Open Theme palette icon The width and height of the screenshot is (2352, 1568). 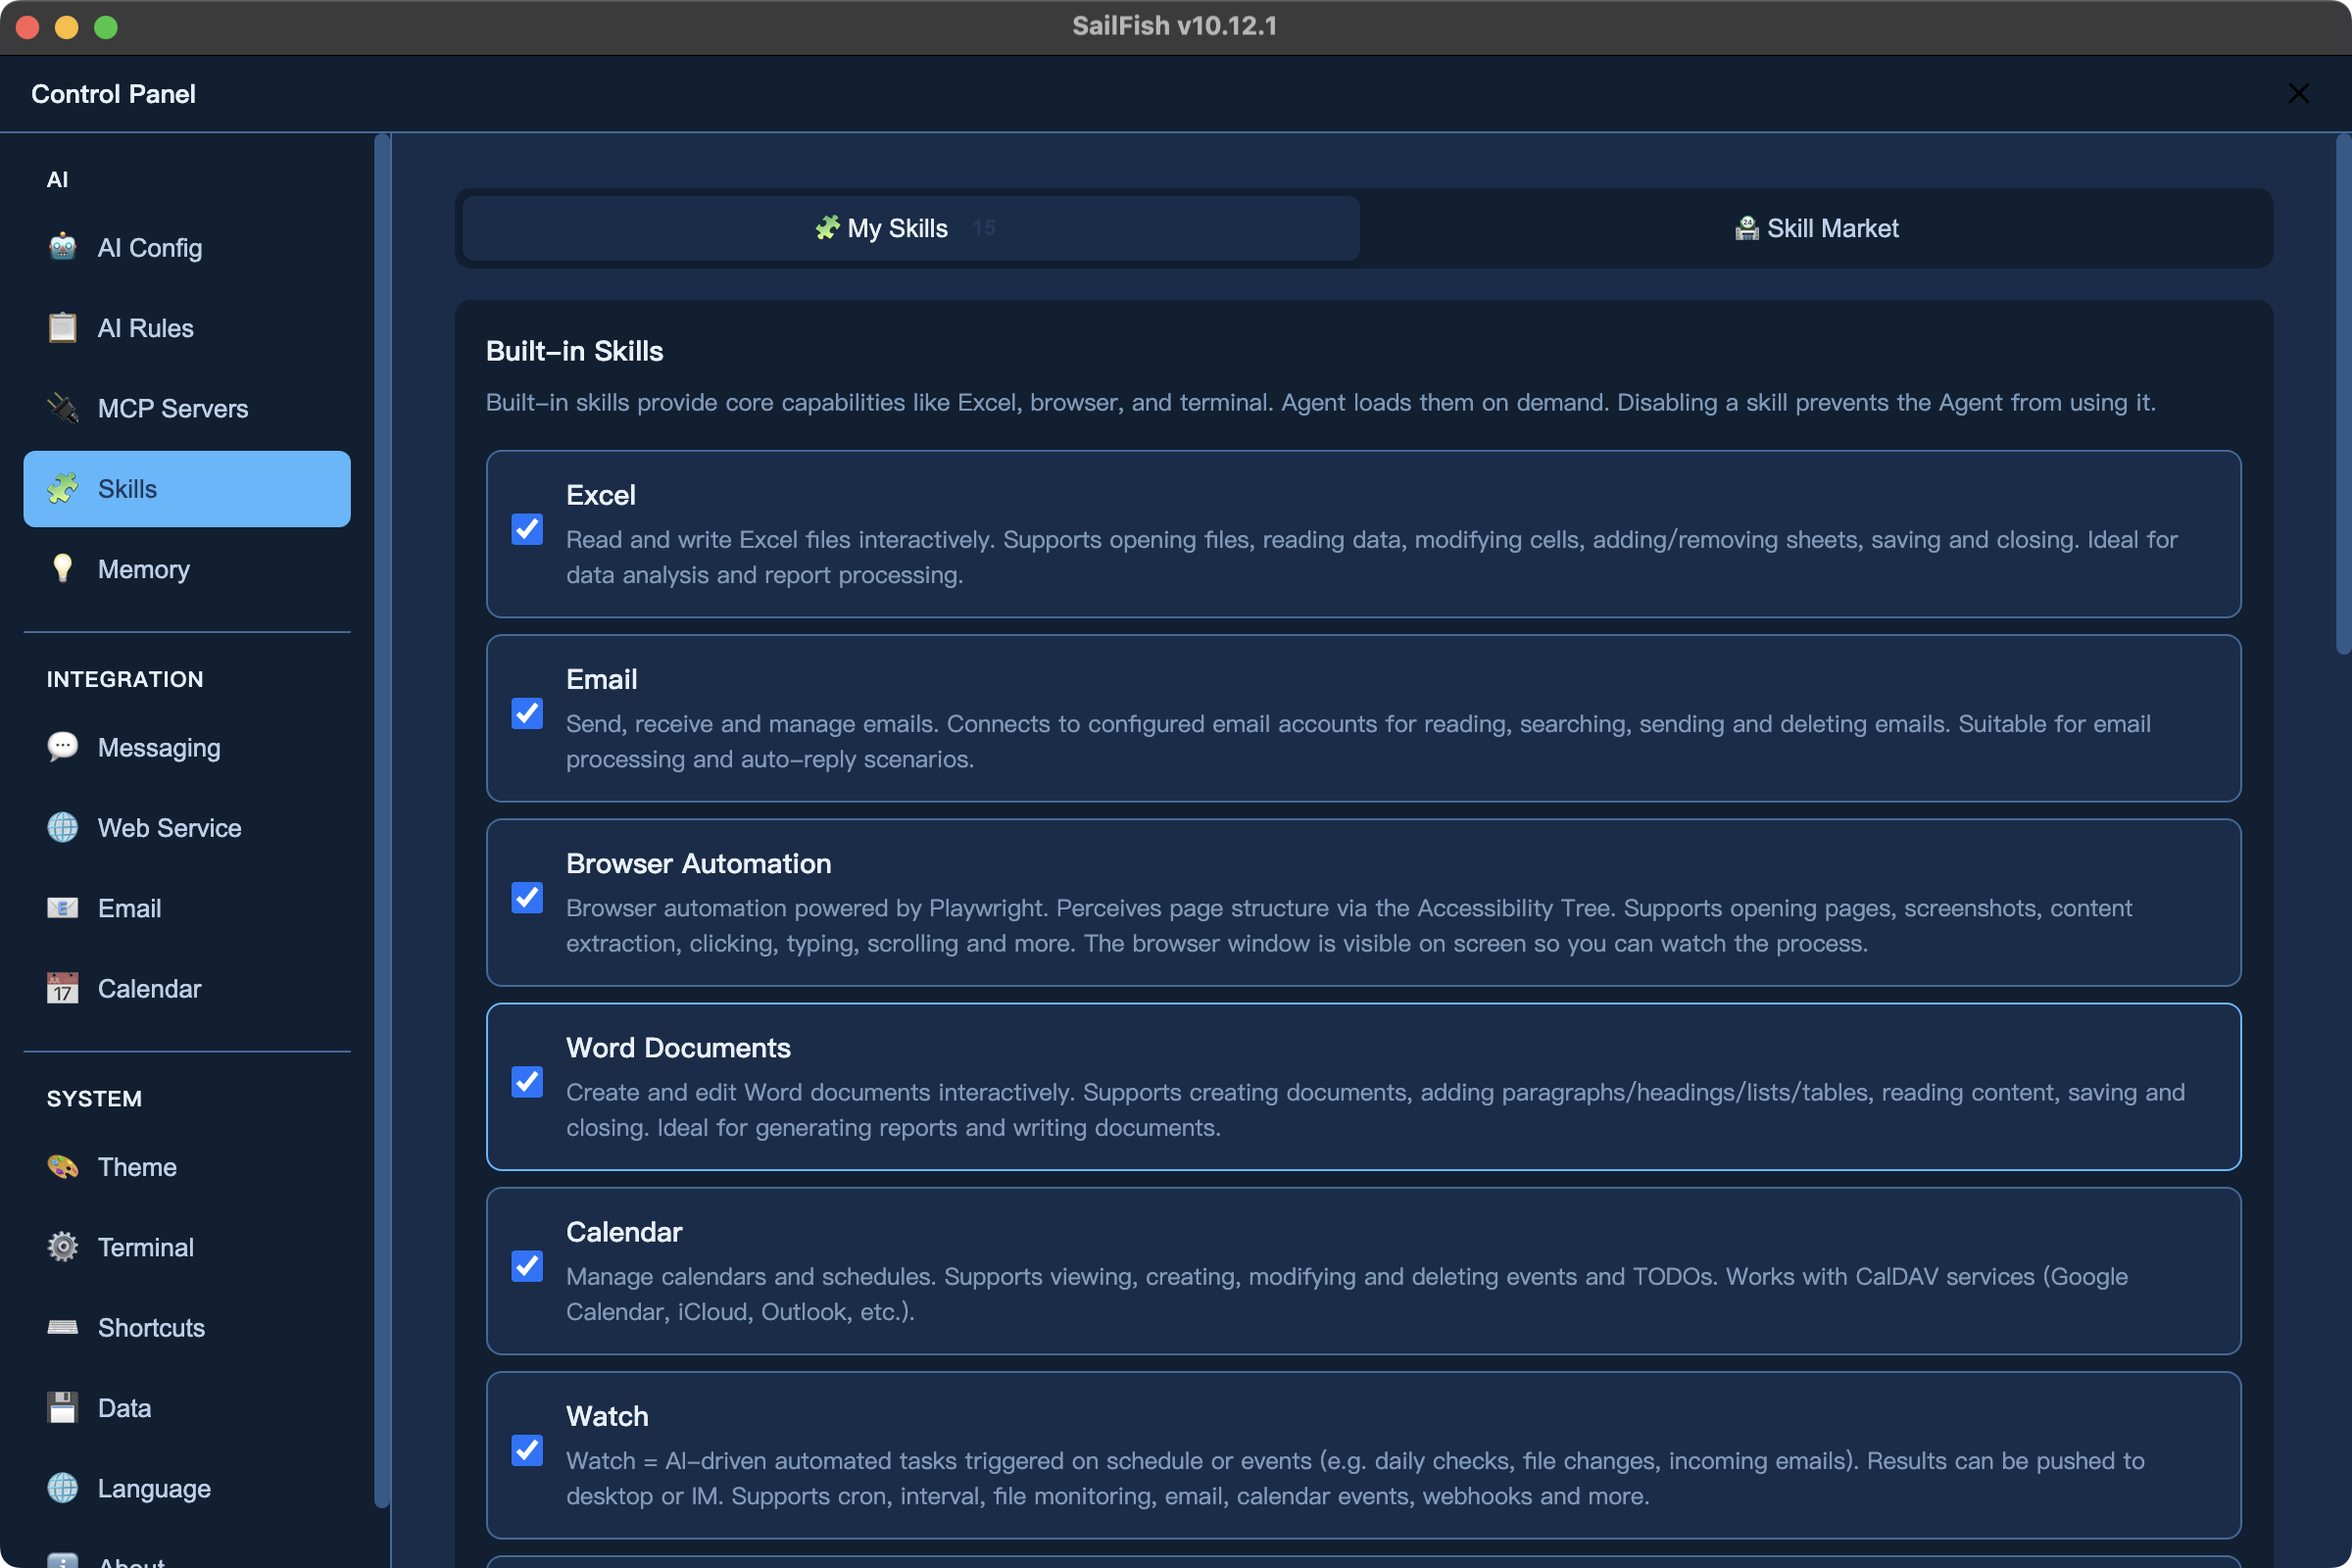[x=62, y=1167]
